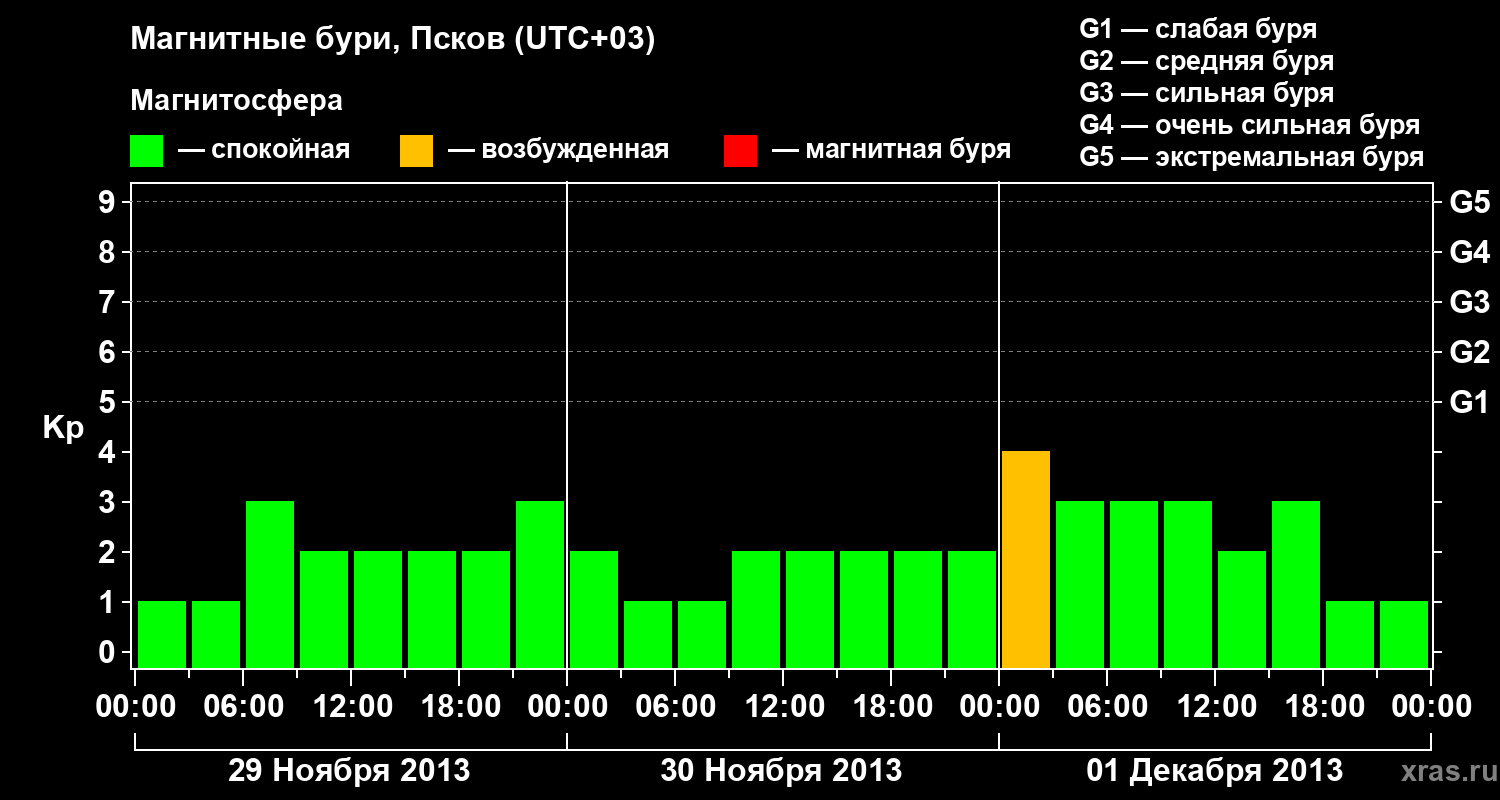Click the "Kp" axis label
The height and width of the screenshot is (800, 1500).
[63, 428]
